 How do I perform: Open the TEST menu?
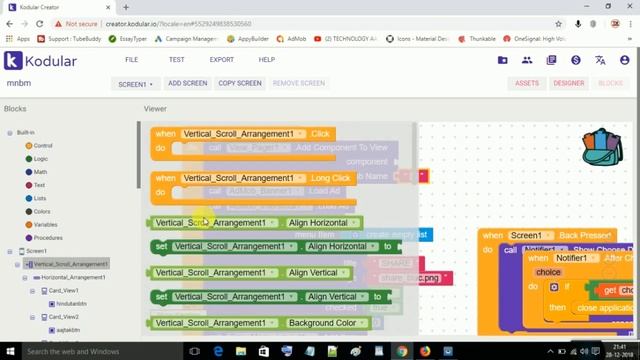176,60
